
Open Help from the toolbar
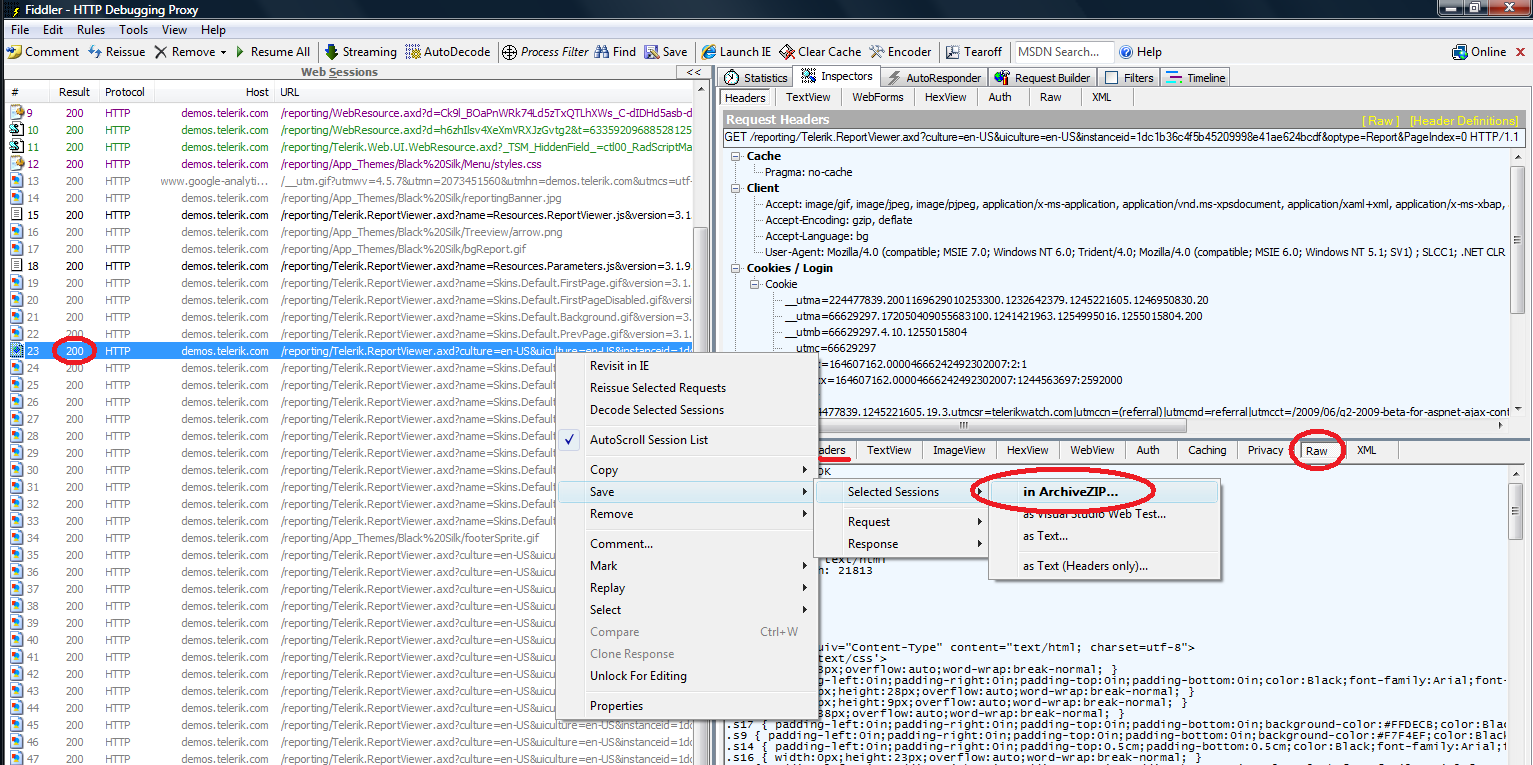(x=1140, y=52)
